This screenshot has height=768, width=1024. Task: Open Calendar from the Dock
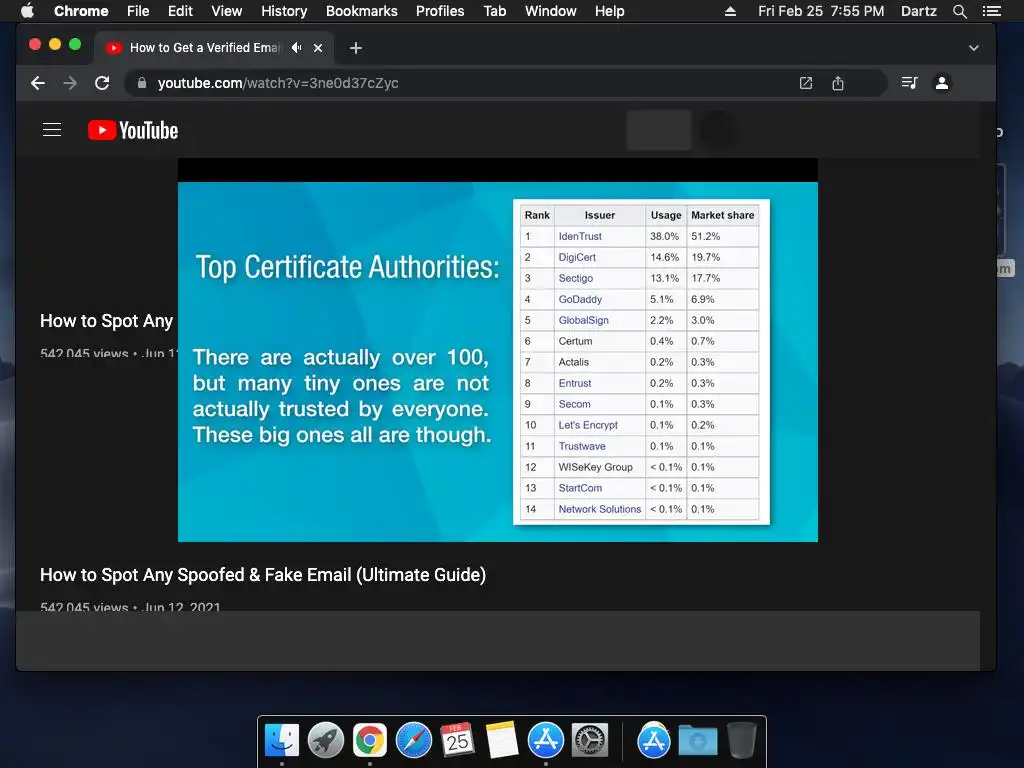pos(457,741)
